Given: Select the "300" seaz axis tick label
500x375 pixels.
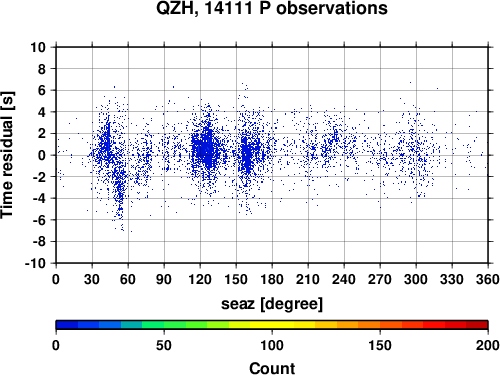Looking at the screenshot, I should (416, 279).
